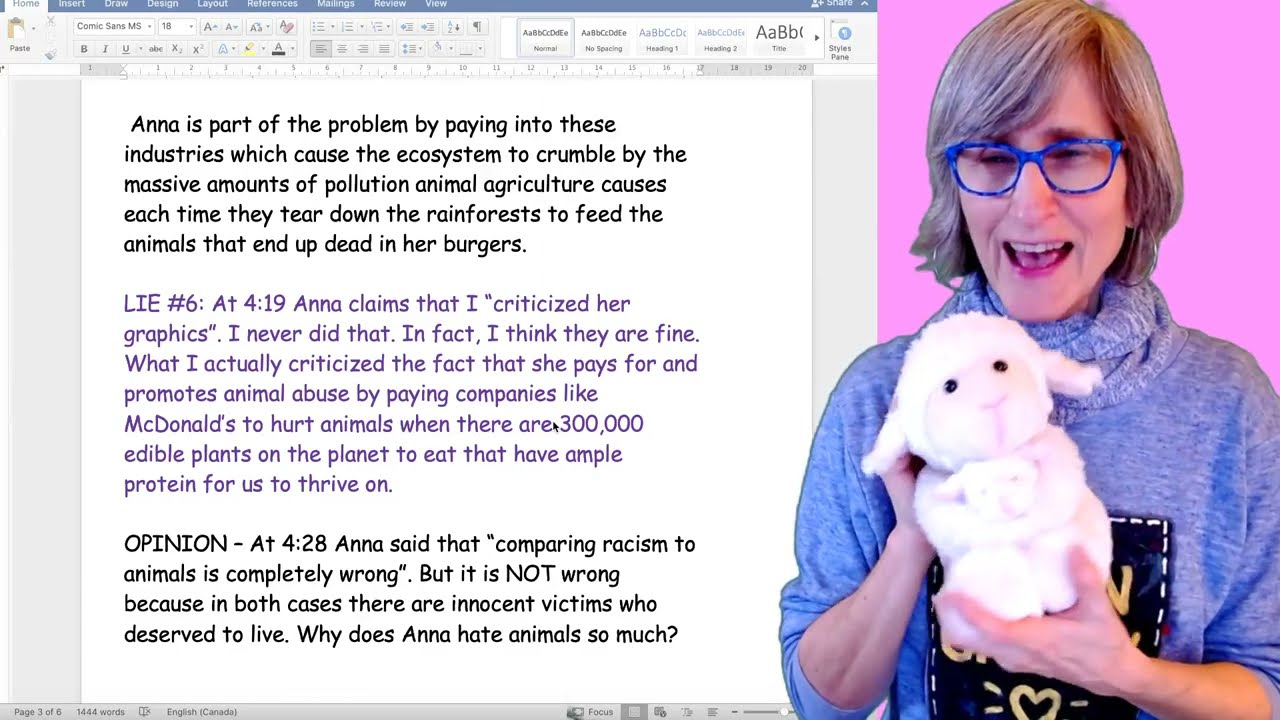Align text left

coord(321,49)
